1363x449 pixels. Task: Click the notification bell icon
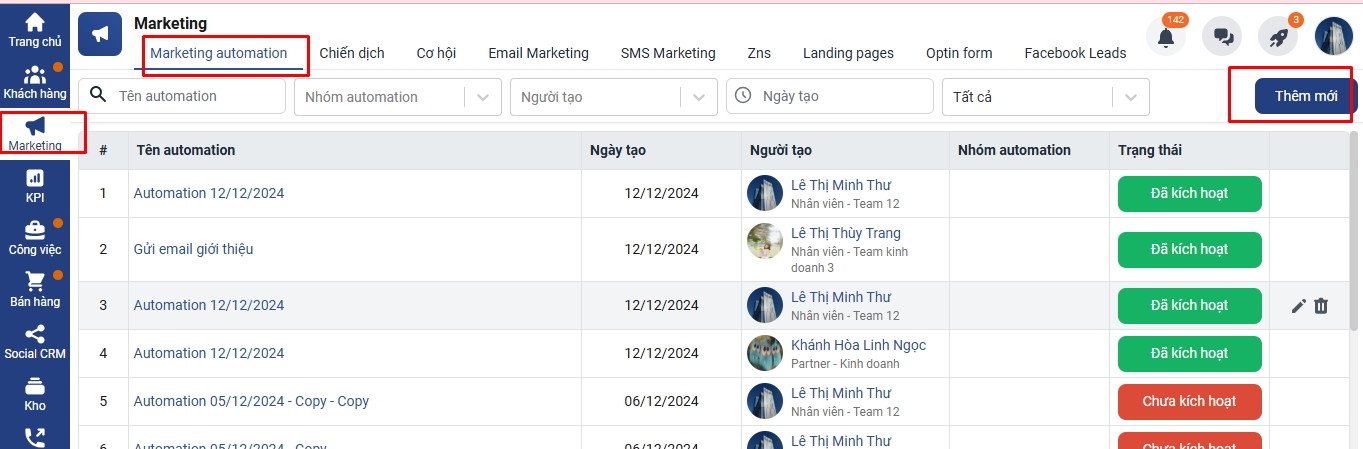click(x=1166, y=37)
